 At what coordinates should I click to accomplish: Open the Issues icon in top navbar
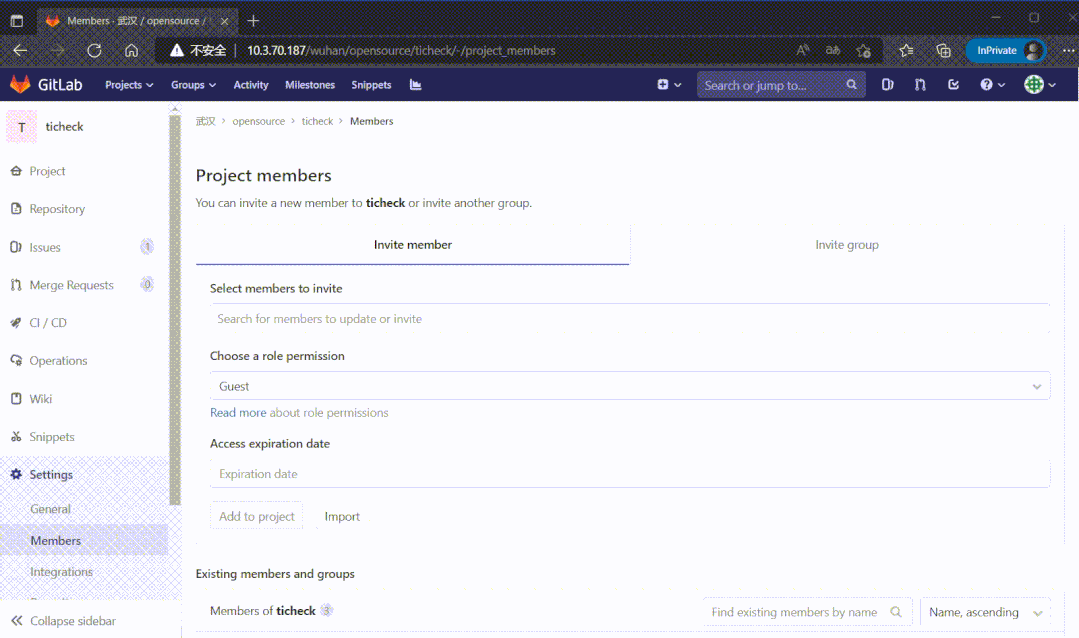[887, 85]
